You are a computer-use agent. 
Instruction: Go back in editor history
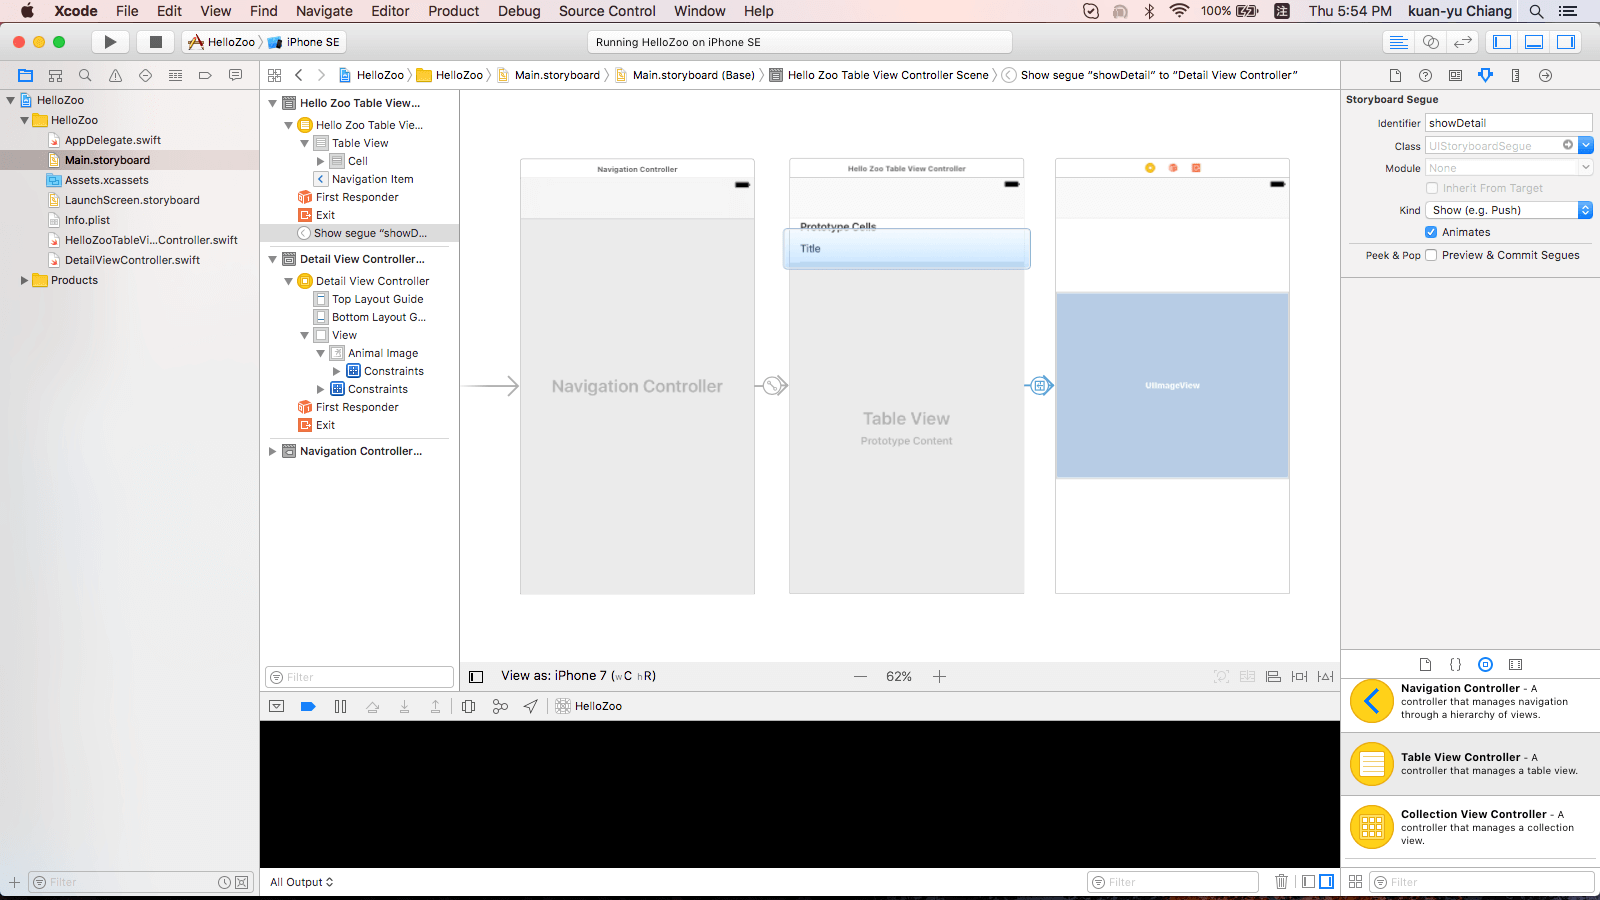298,75
